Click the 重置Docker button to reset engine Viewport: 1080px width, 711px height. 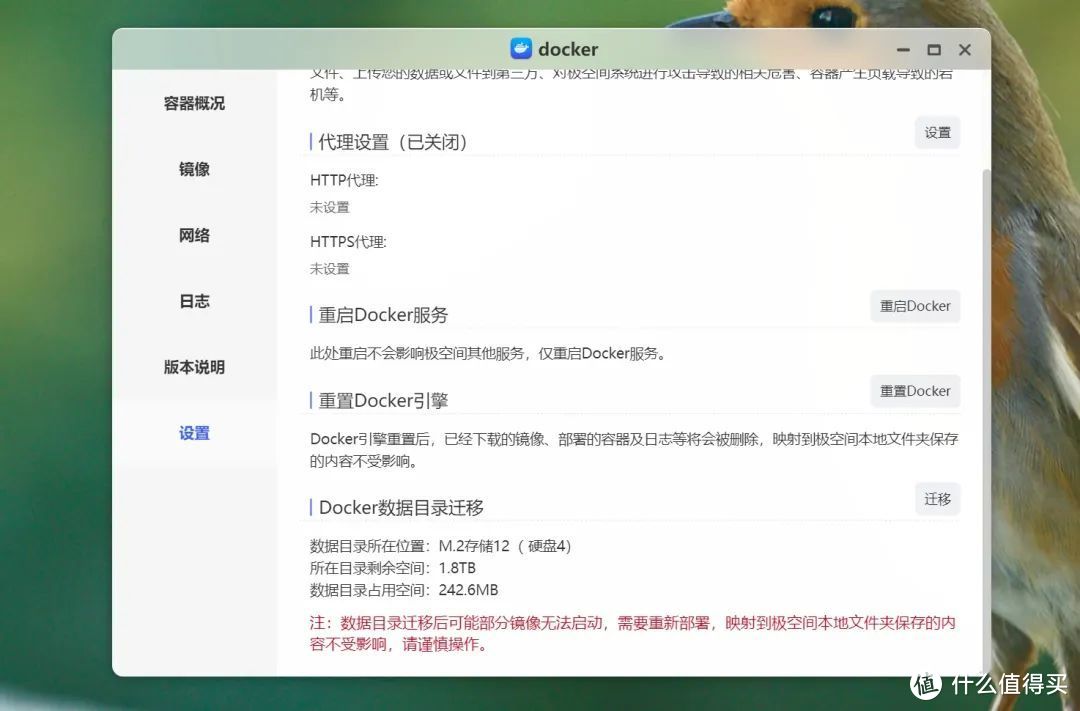914,391
